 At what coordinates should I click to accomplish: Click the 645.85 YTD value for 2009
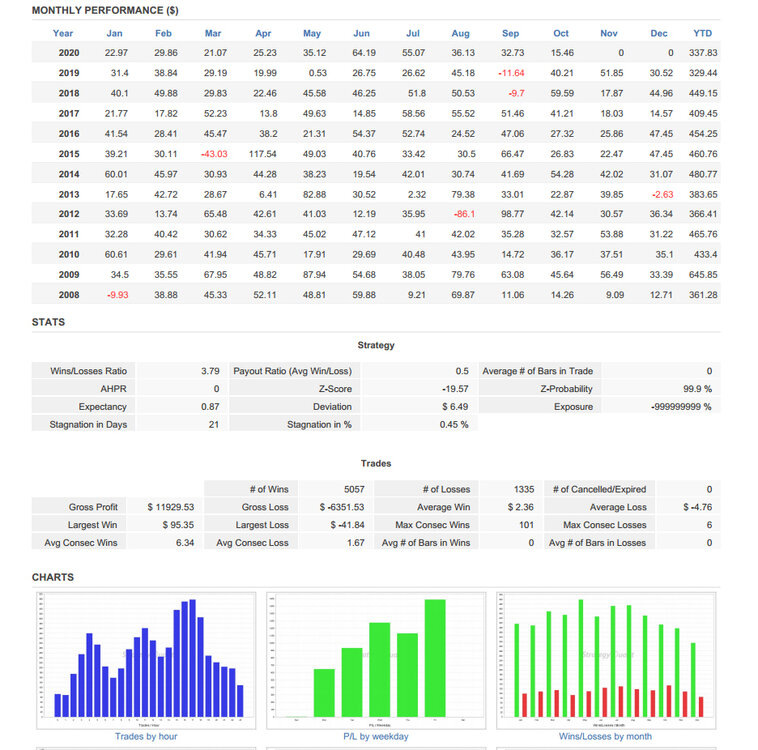pyautogui.click(x=703, y=275)
